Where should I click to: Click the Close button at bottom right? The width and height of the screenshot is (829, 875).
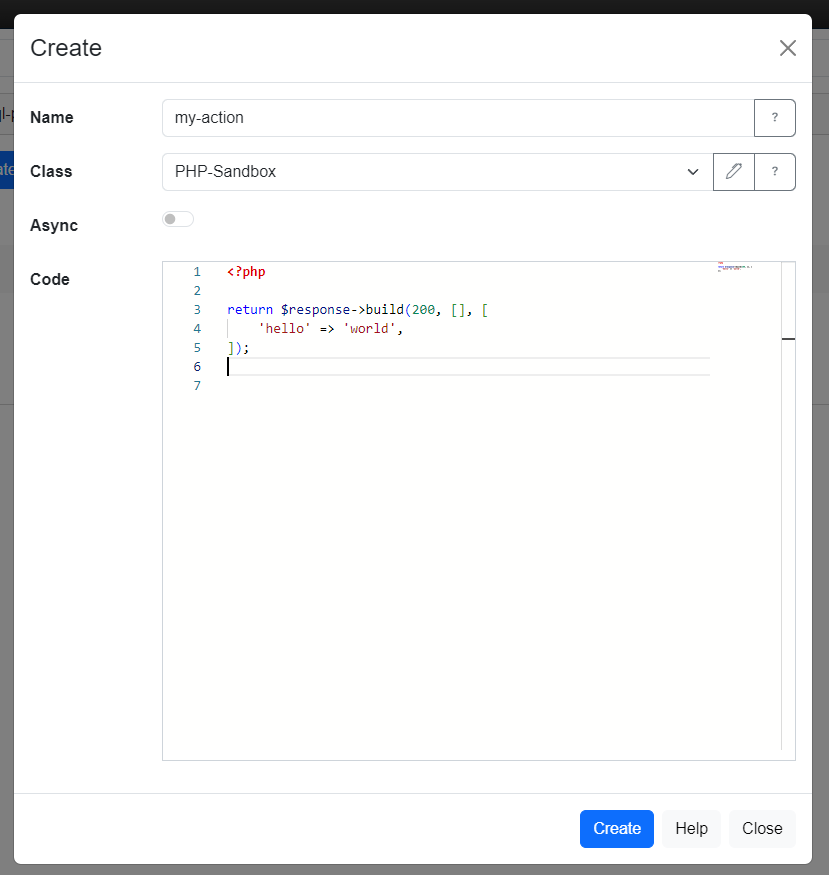[762, 828]
